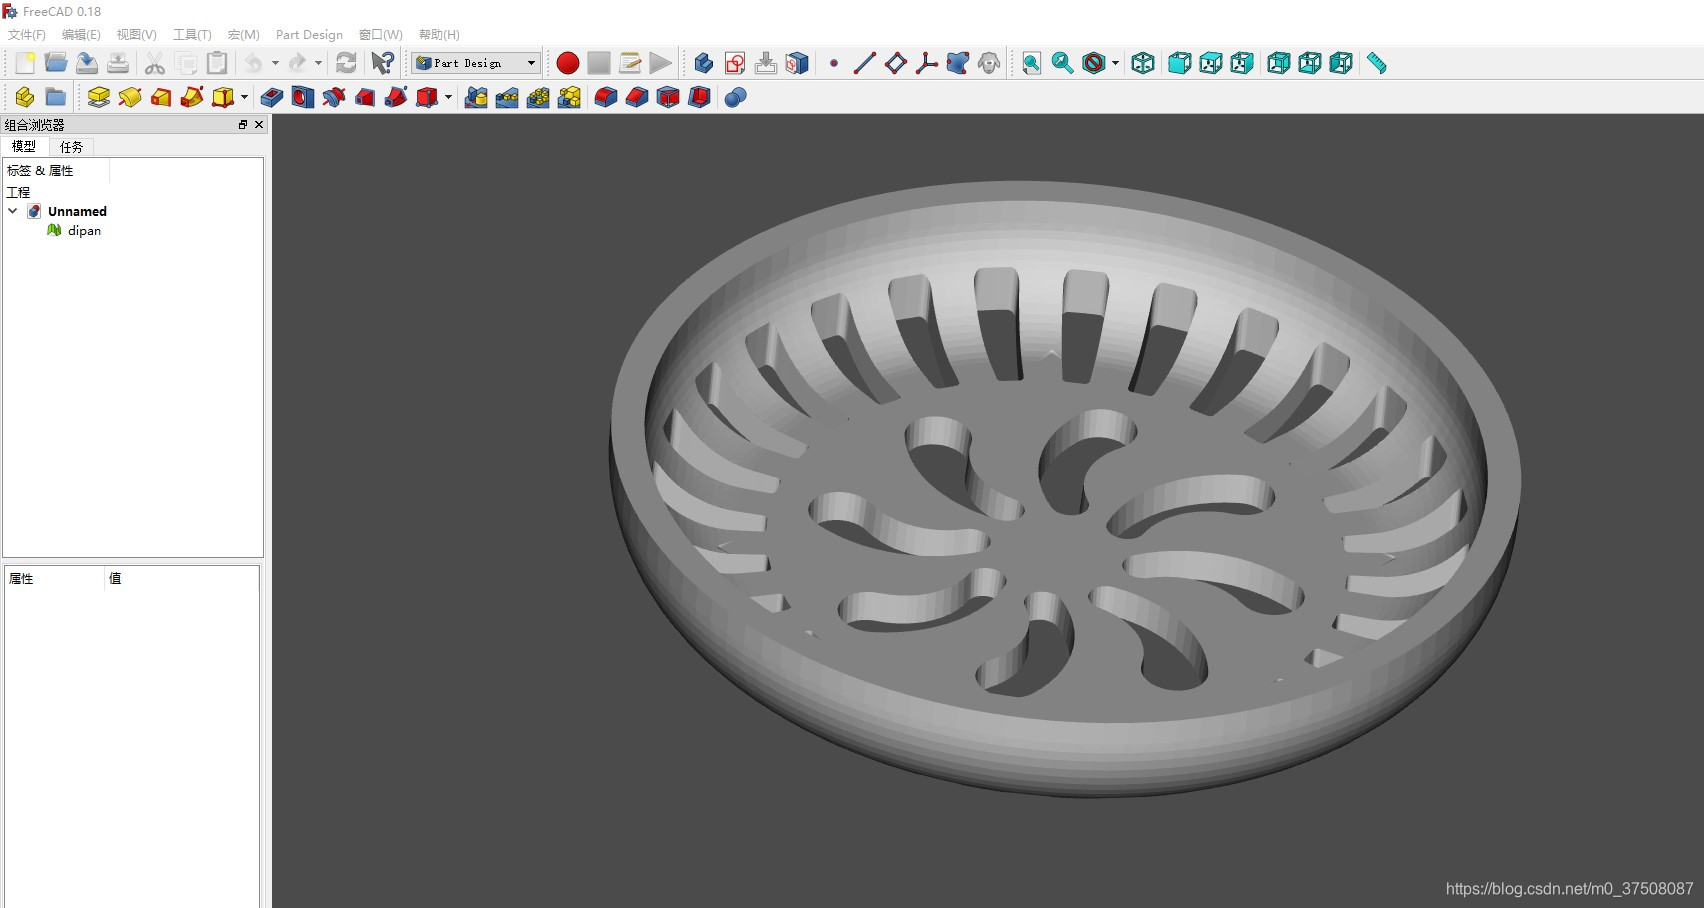Select the Fillet tool
1704x908 pixels.
(x=606, y=97)
